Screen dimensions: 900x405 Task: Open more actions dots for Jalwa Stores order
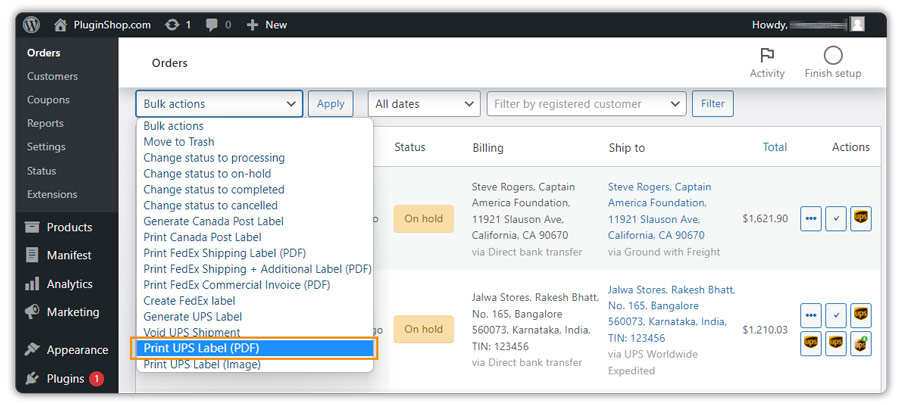tap(810, 315)
